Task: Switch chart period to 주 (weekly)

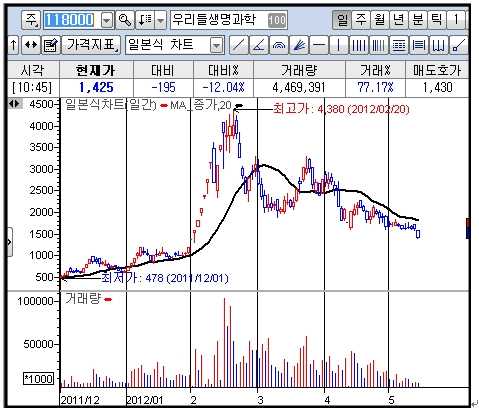Action: (x=361, y=20)
